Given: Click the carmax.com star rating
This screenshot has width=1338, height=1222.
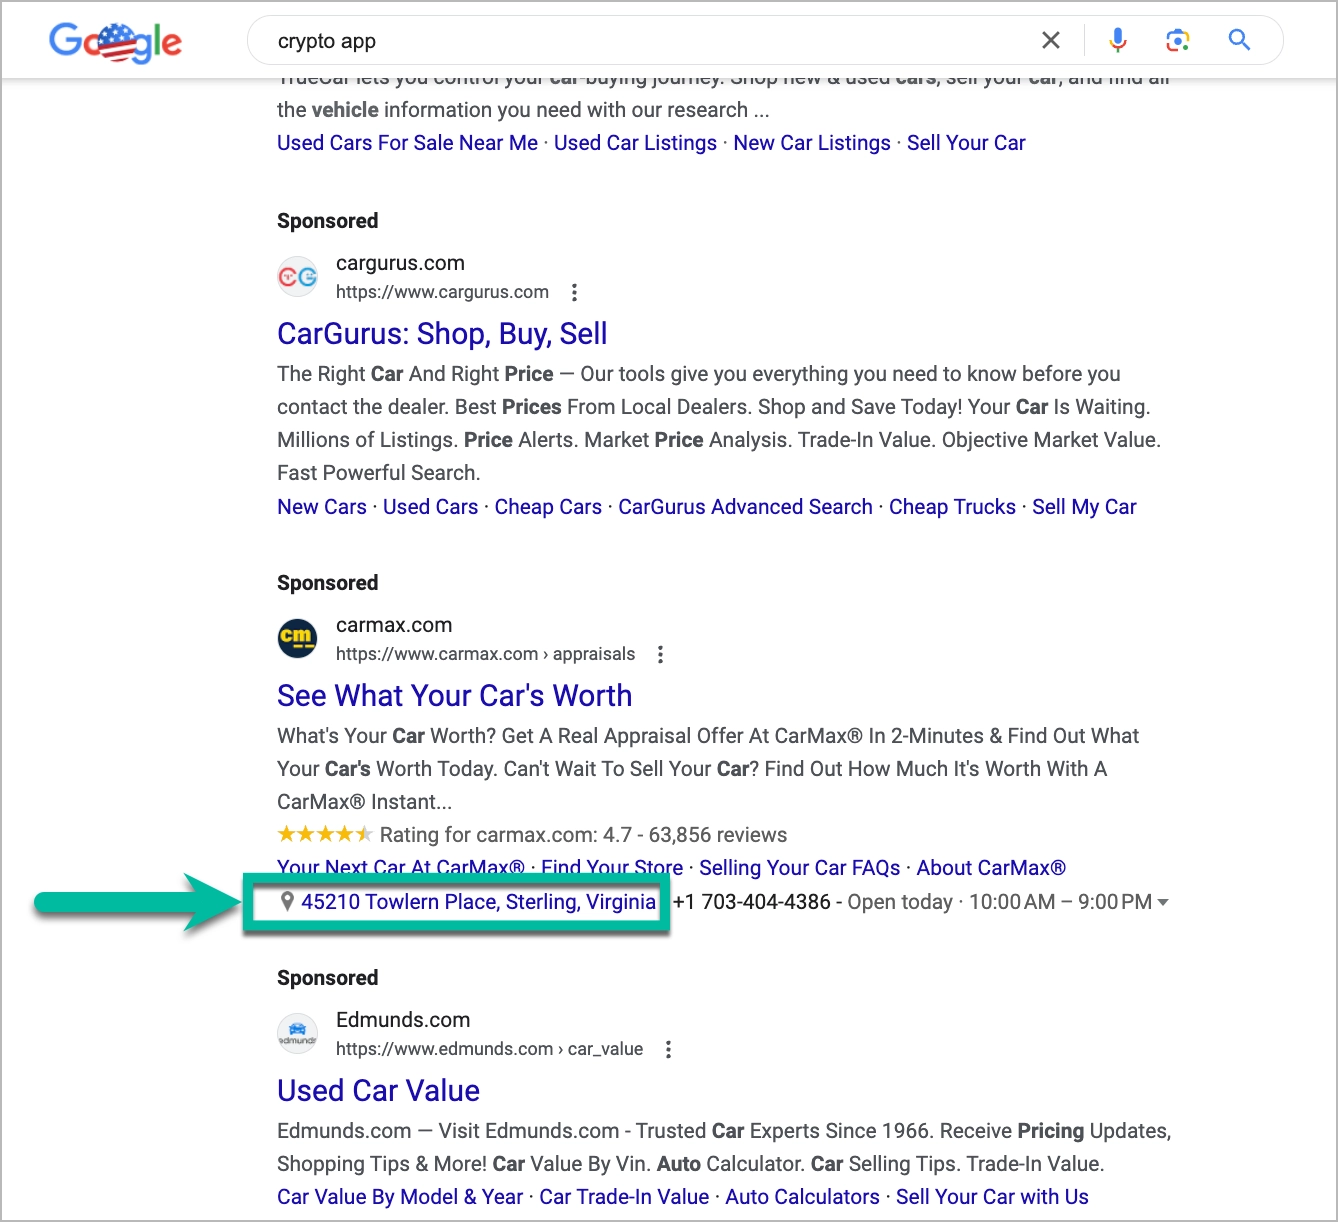Looking at the screenshot, I should click(322, 833).
